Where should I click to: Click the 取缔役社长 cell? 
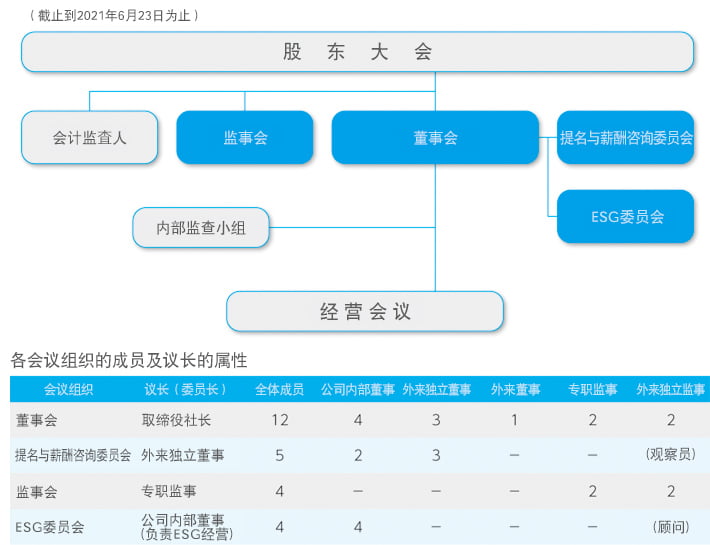tap(176, 420)
